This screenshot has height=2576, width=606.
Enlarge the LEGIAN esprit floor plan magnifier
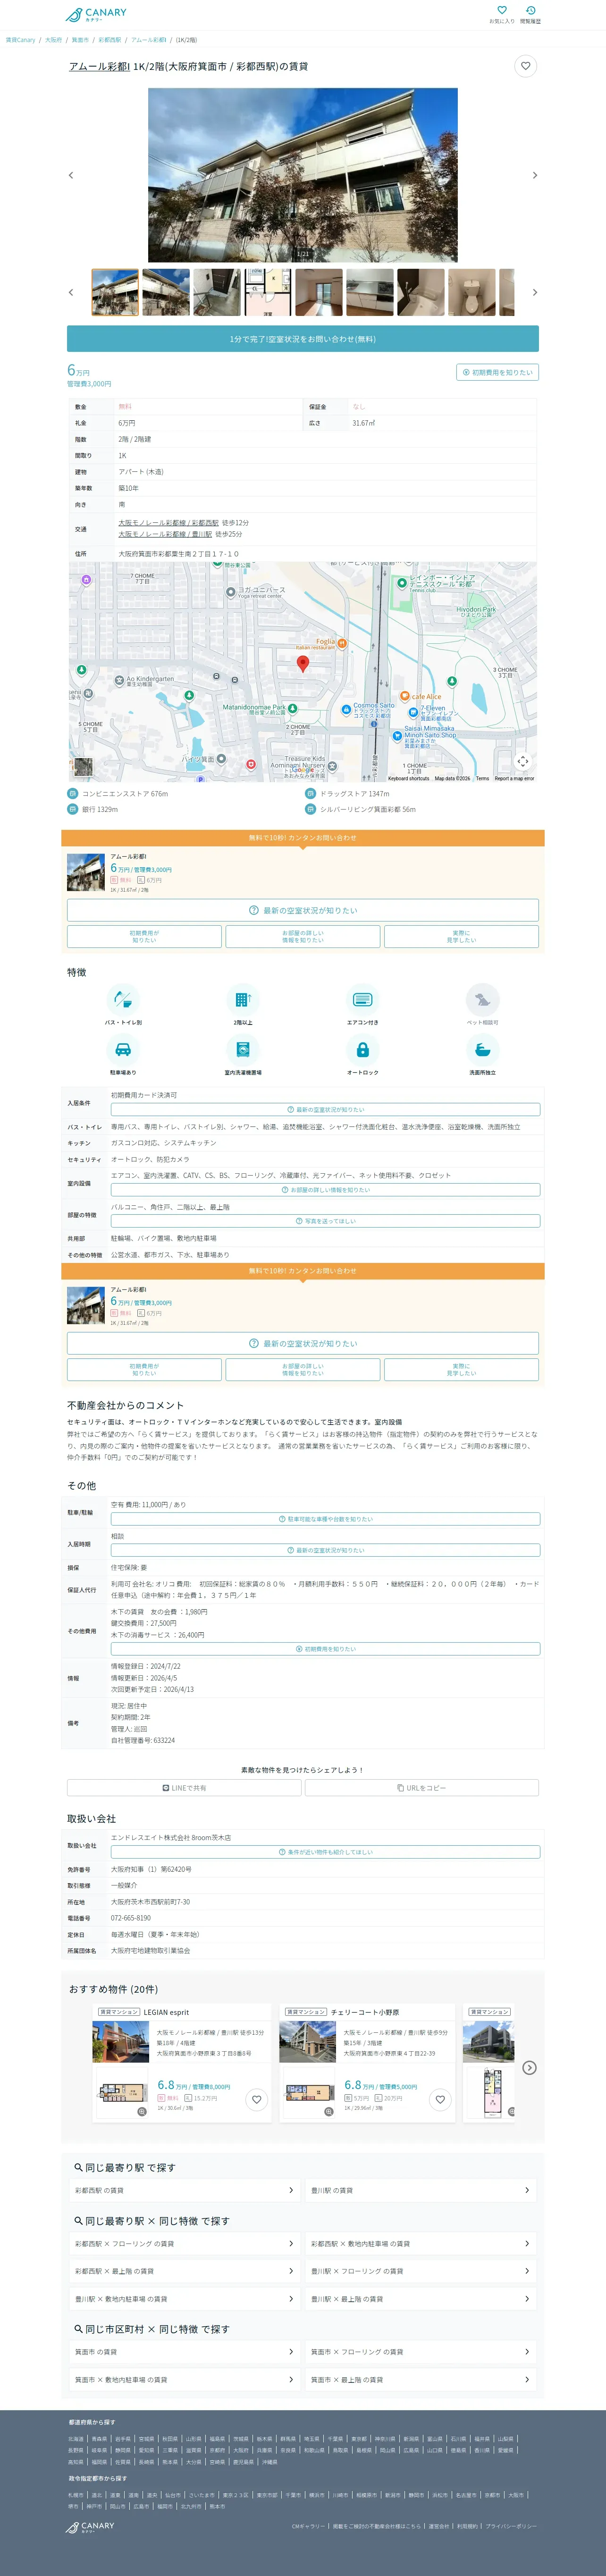coord(143,2112)
